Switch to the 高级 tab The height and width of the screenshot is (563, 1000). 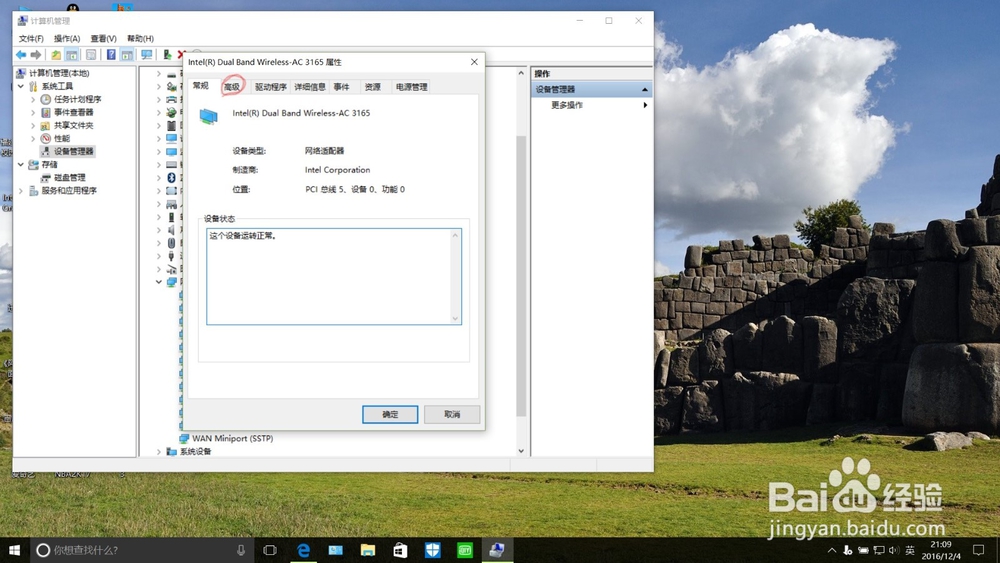click(232, 87)
